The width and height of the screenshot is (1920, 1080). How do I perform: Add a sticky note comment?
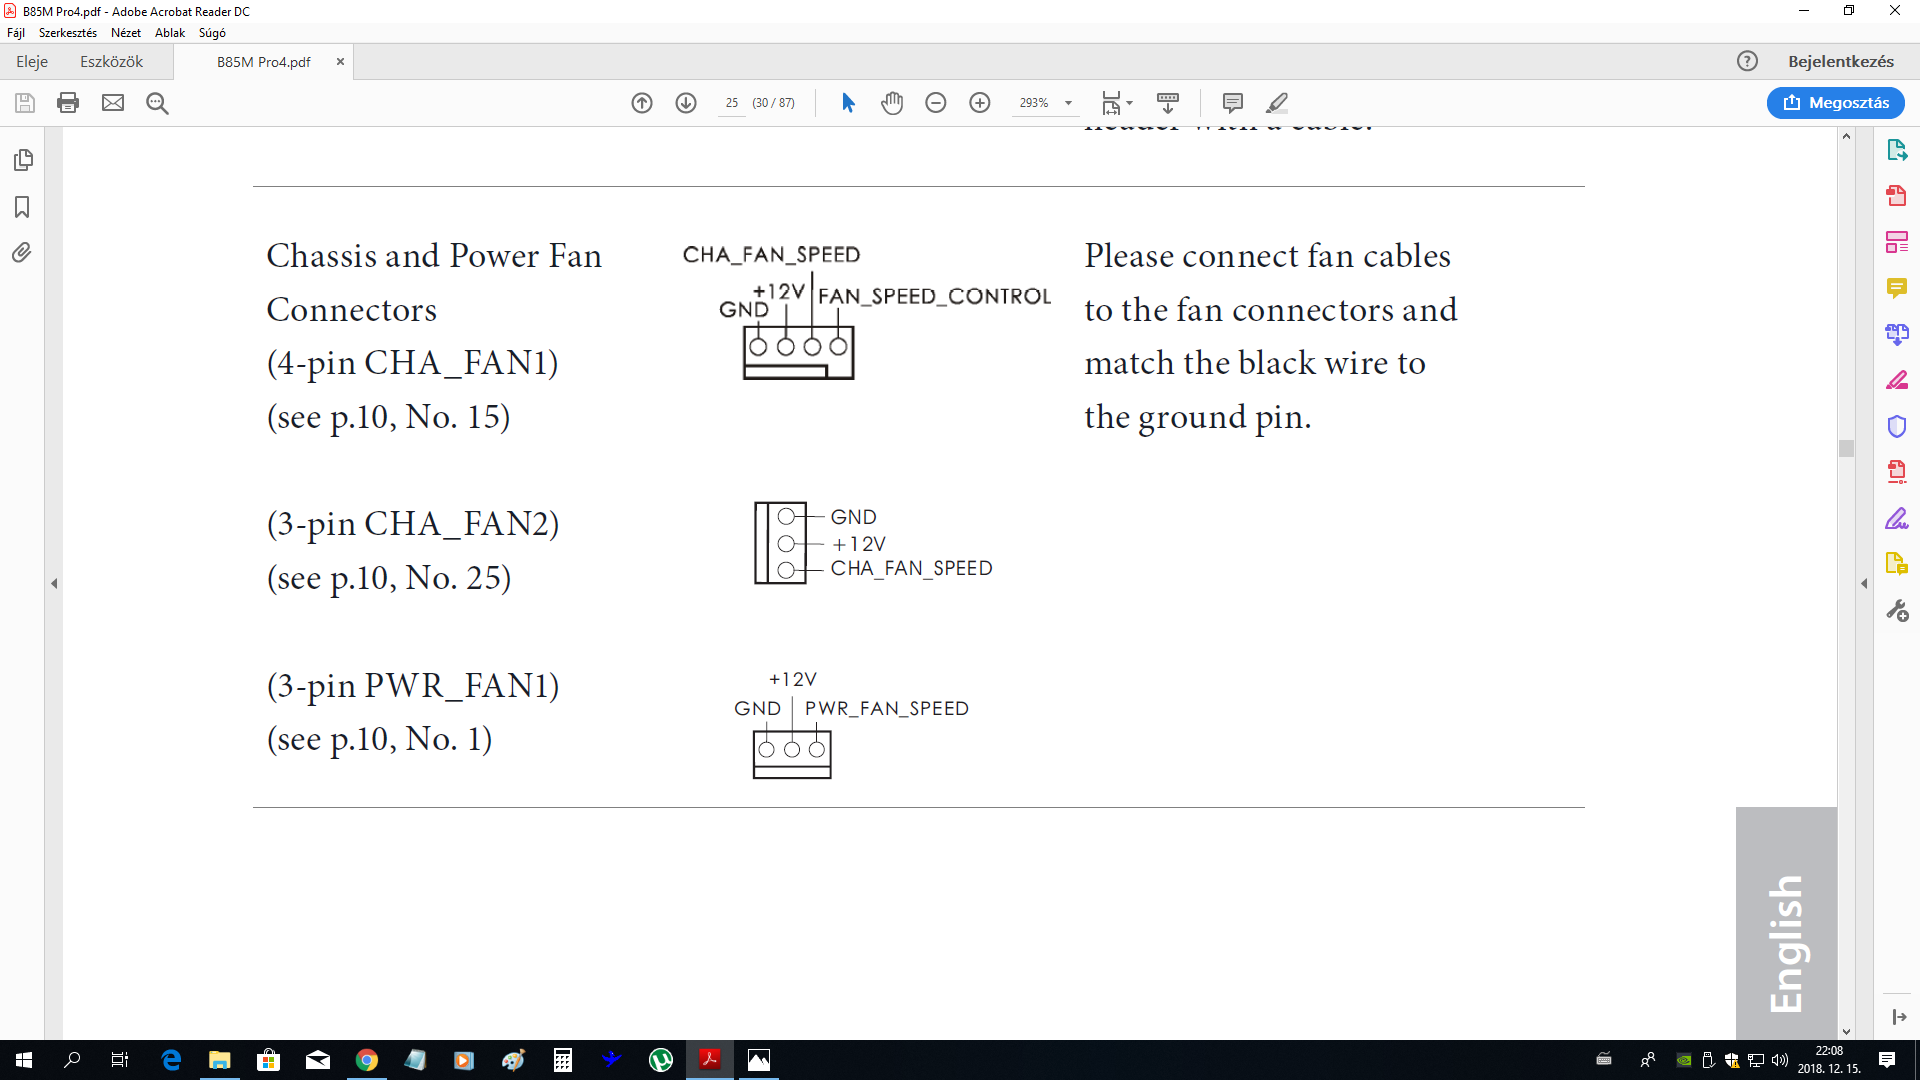point(1232,103)
